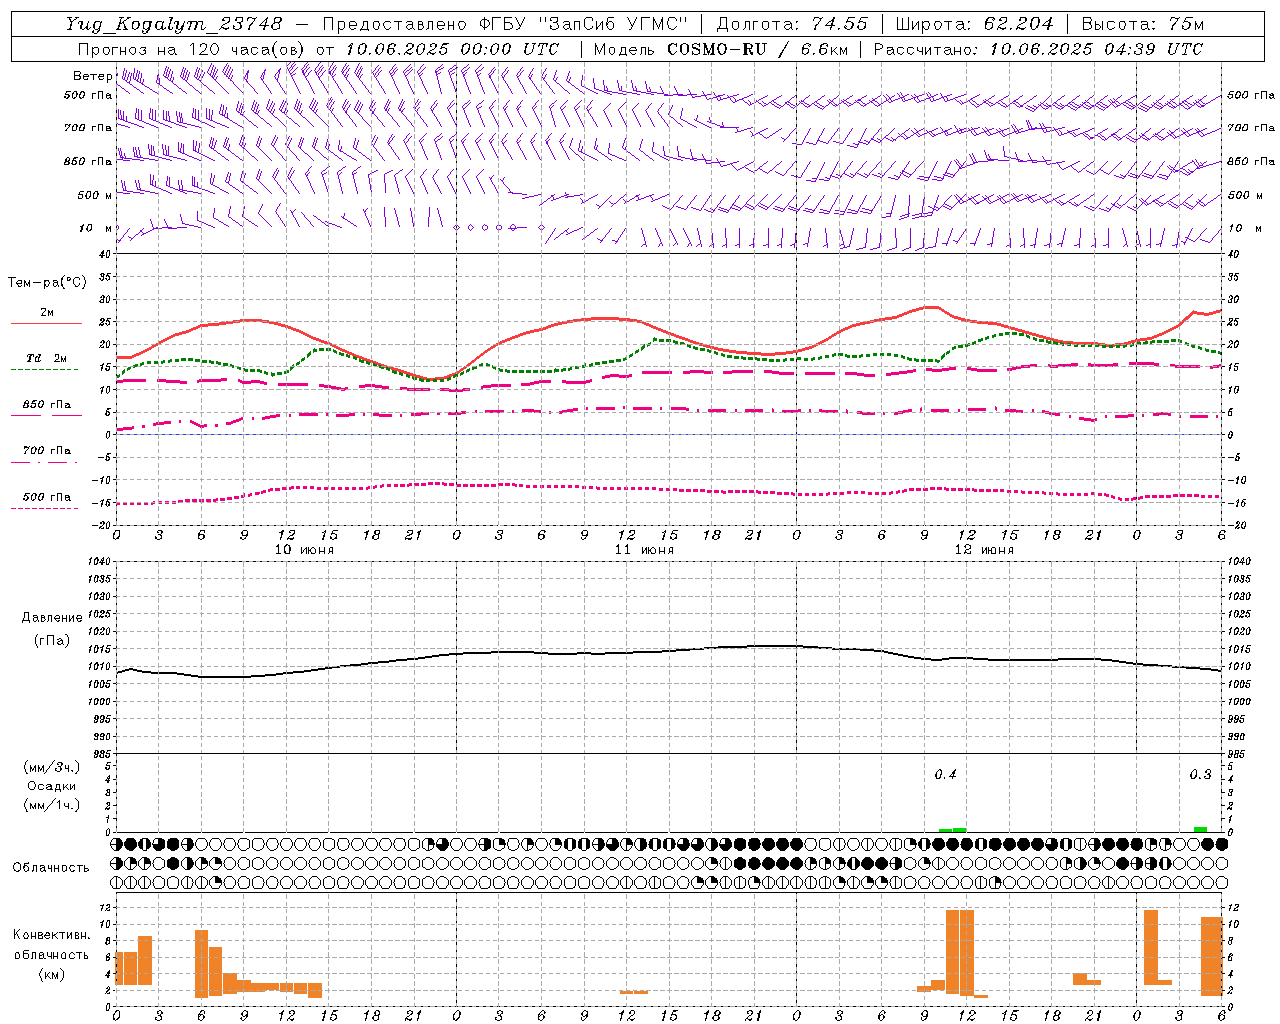Click the '(мм/3ч.)' precipitation unit label
Image resolution: width=1280 pixels, height=1024 pixels.
(52, 767)
